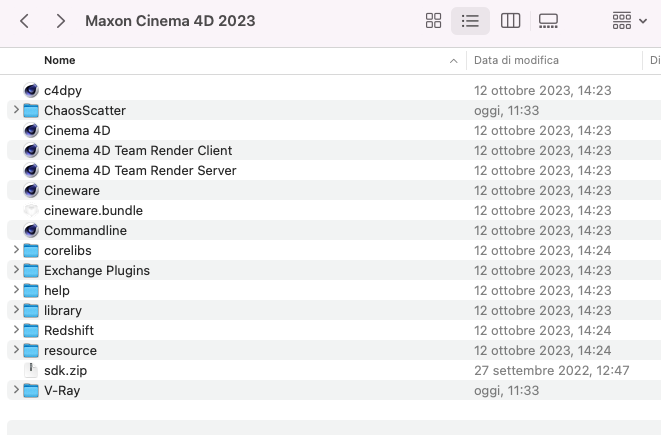This screenshot has height=435, width=661.
Task: Click the Cinema 4D Team Render Client name
Action: click(138, 150)
